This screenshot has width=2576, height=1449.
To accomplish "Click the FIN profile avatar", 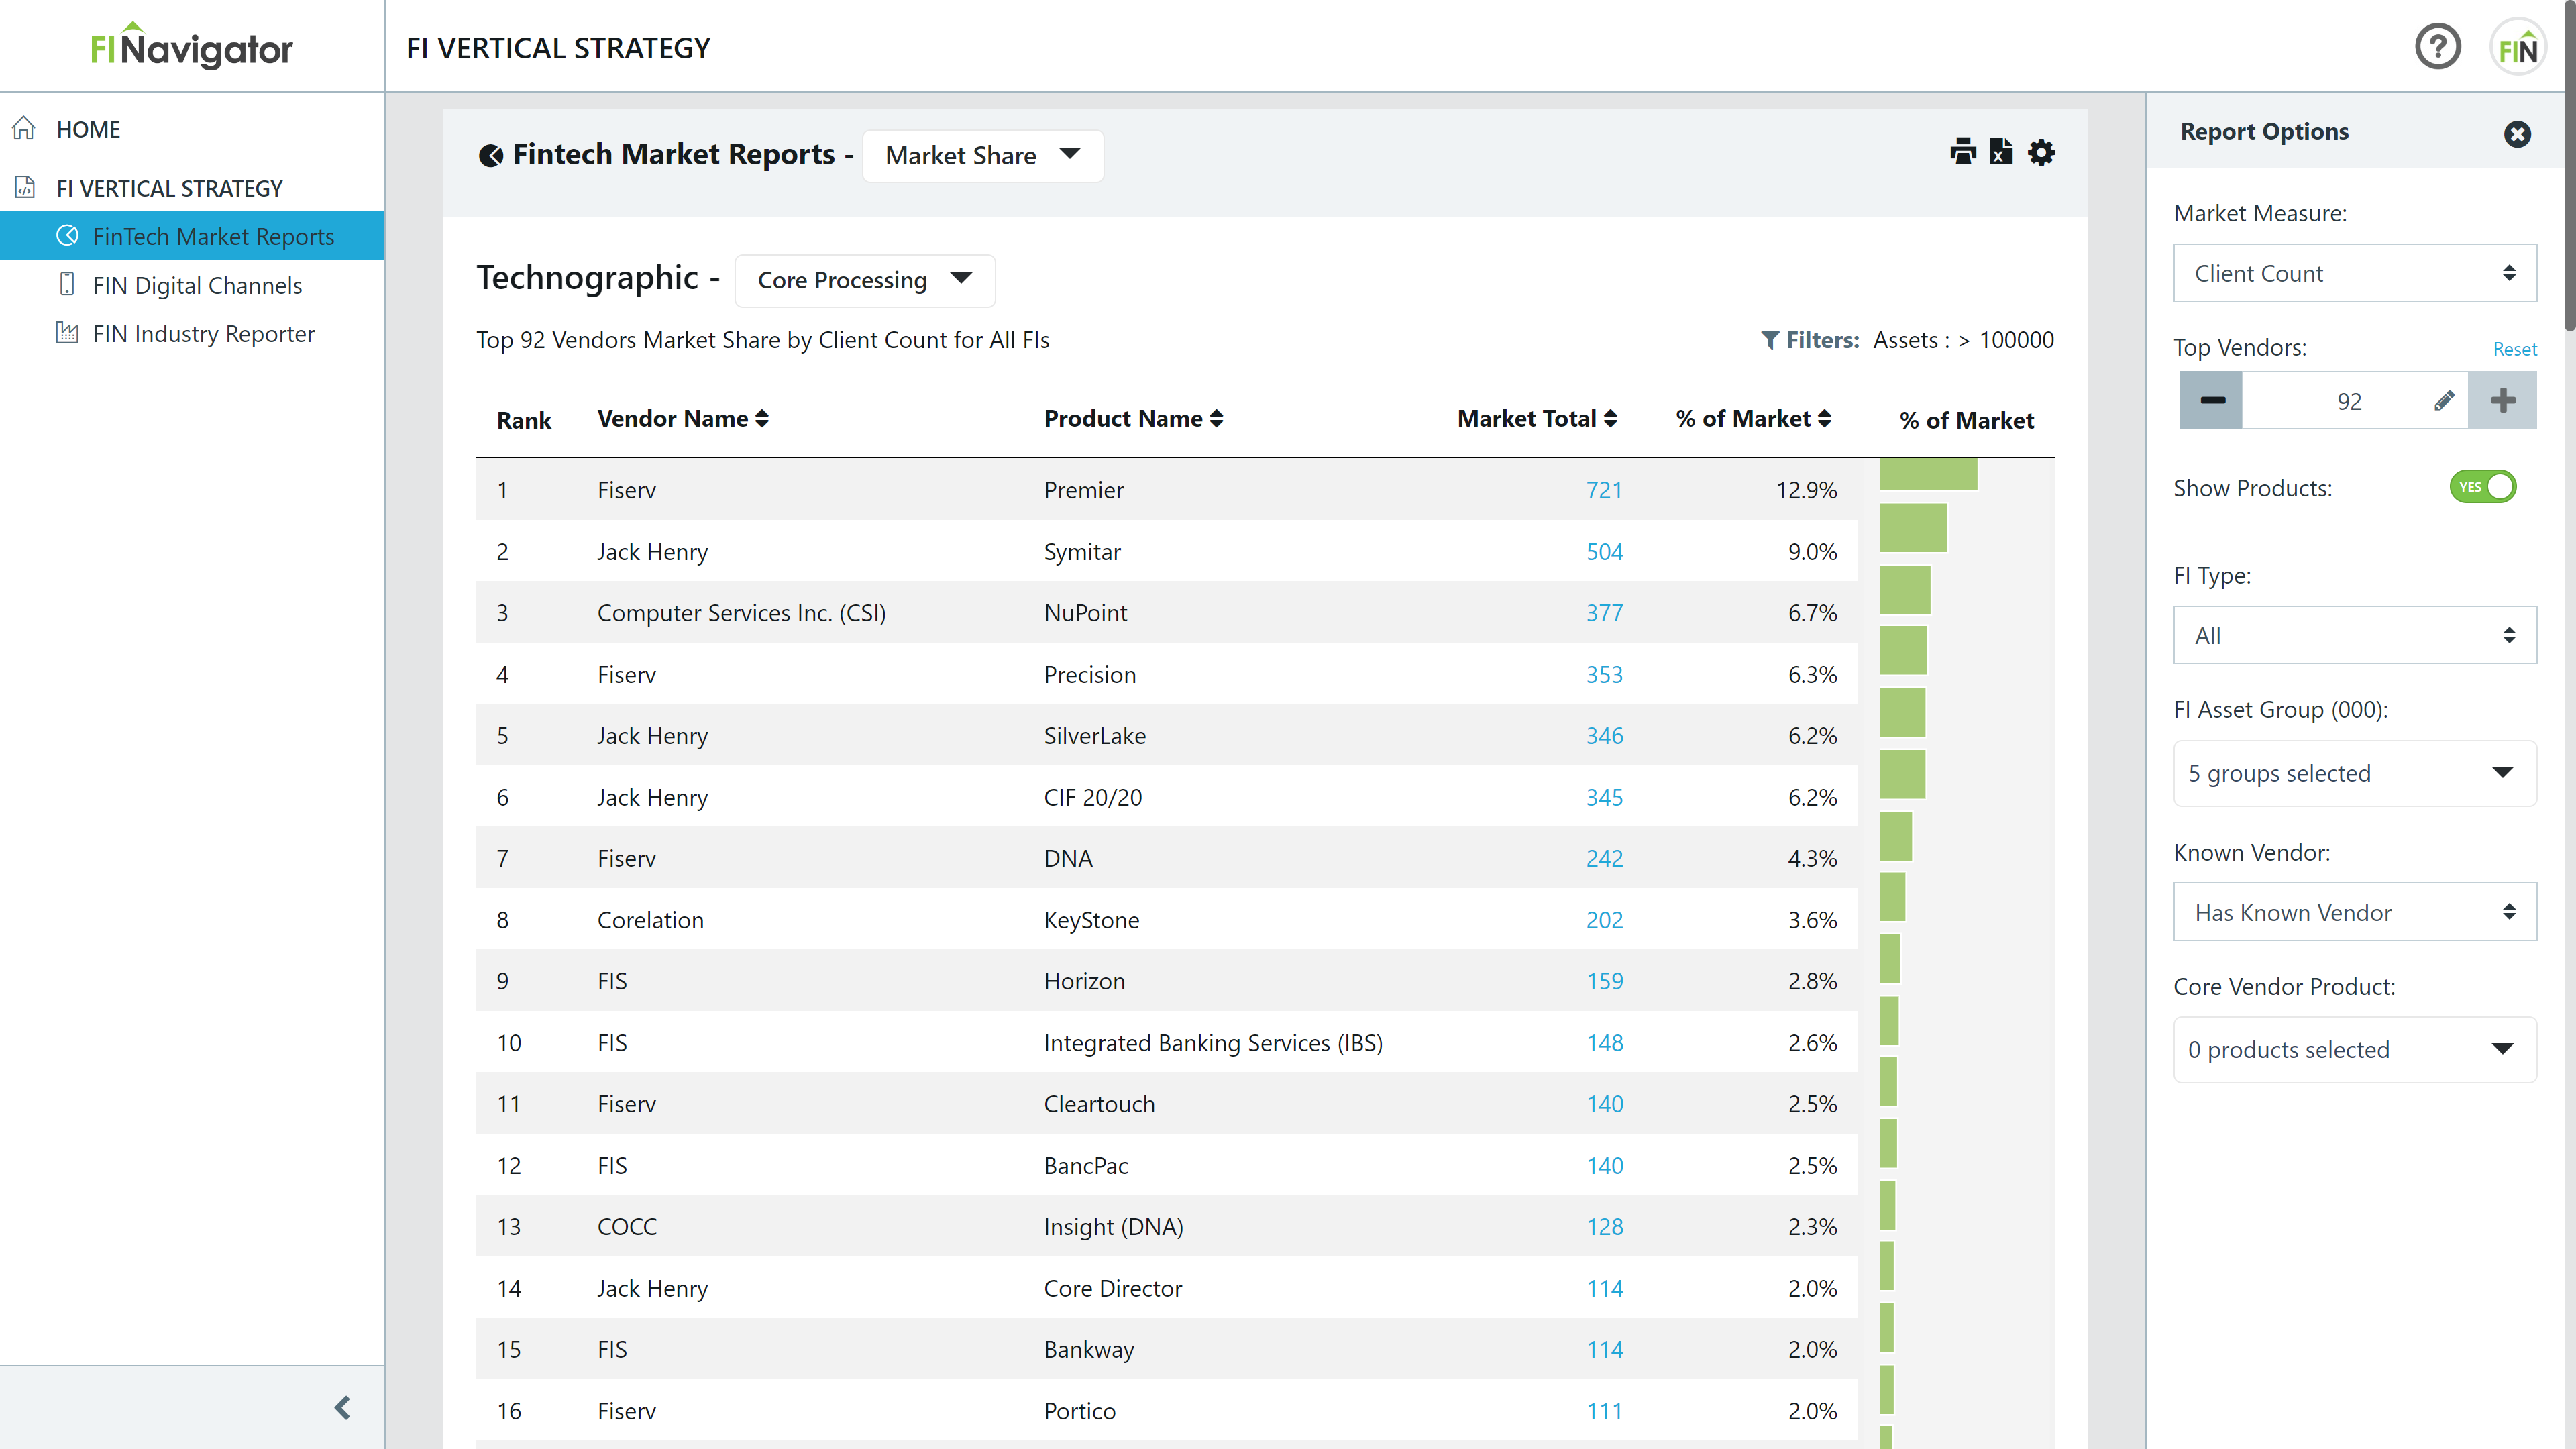I will [x=2517, y=47].
